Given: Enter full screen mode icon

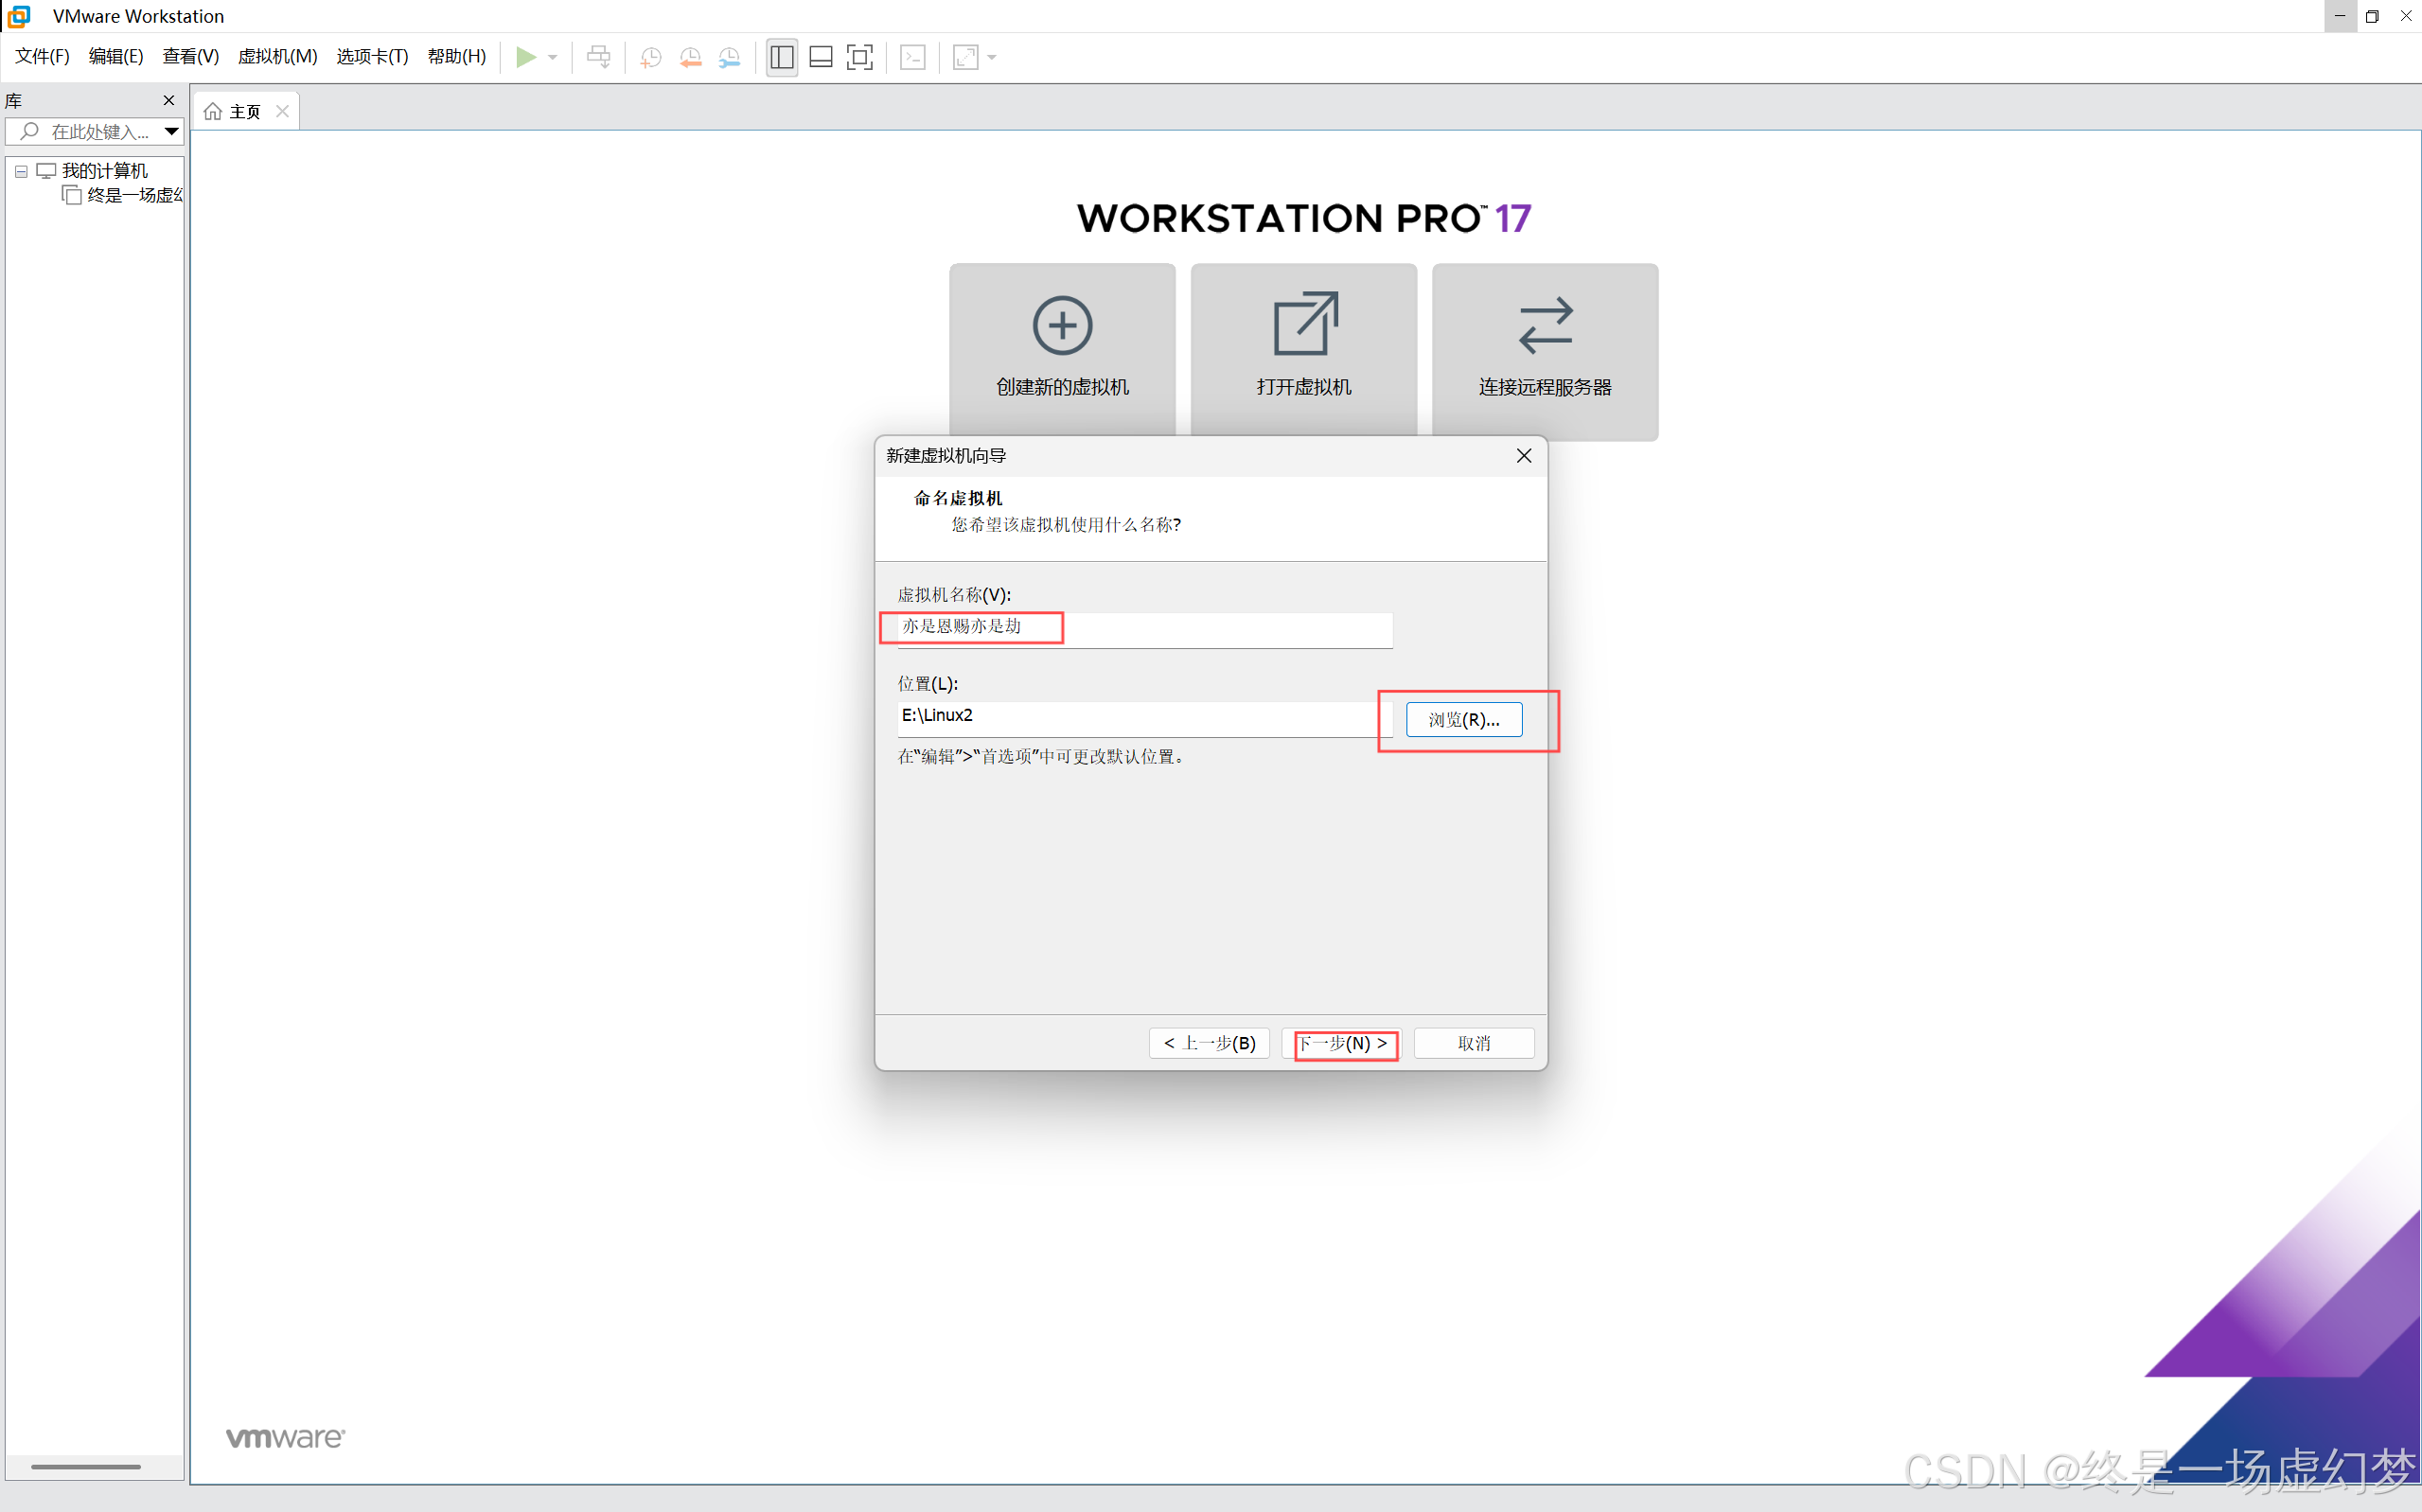Looking at the screenshot, I should click(859, 57).
